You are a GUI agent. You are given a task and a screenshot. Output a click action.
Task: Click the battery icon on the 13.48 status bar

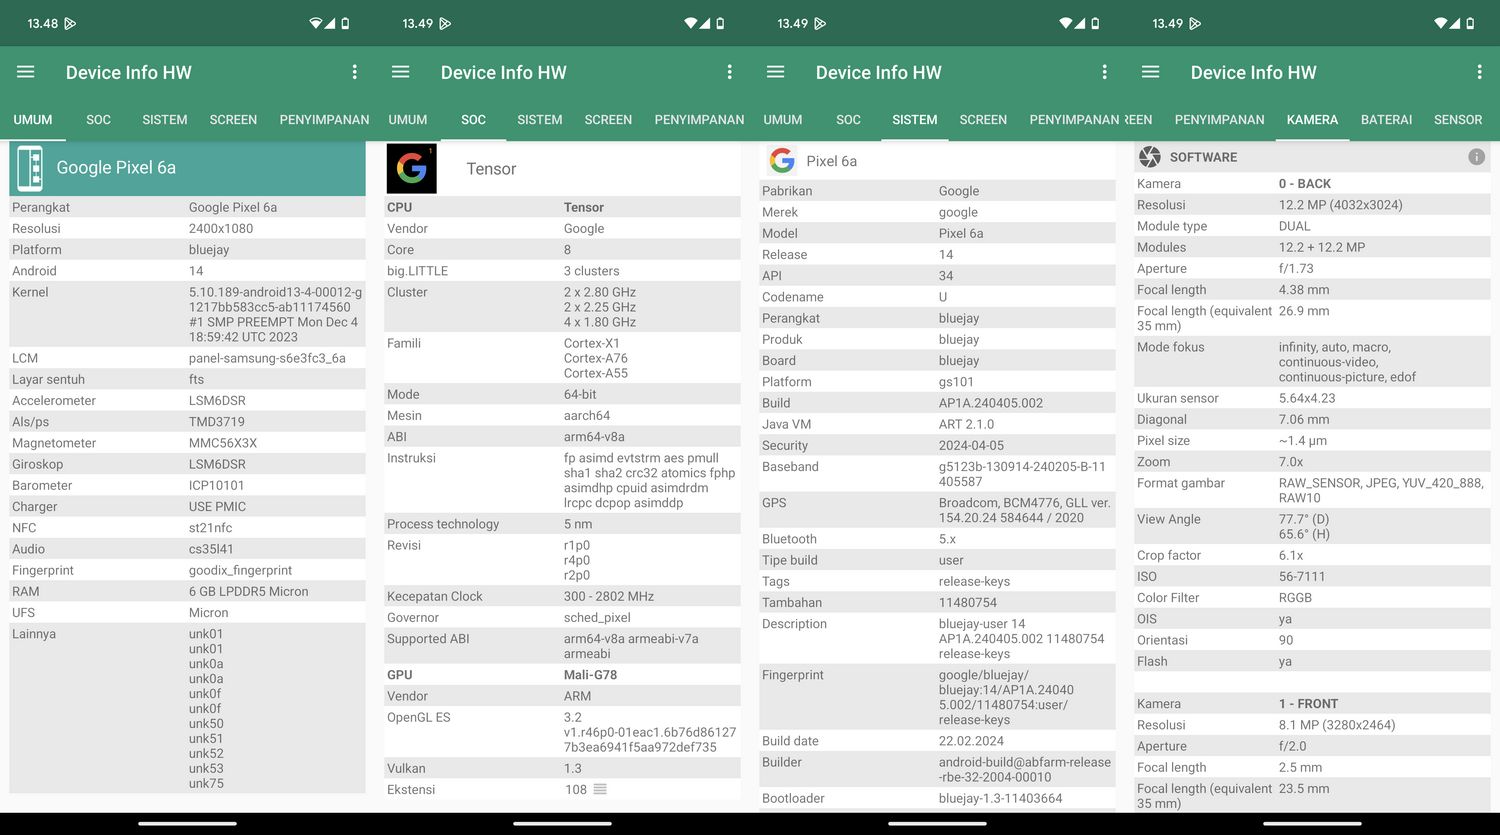coord(345,23)
